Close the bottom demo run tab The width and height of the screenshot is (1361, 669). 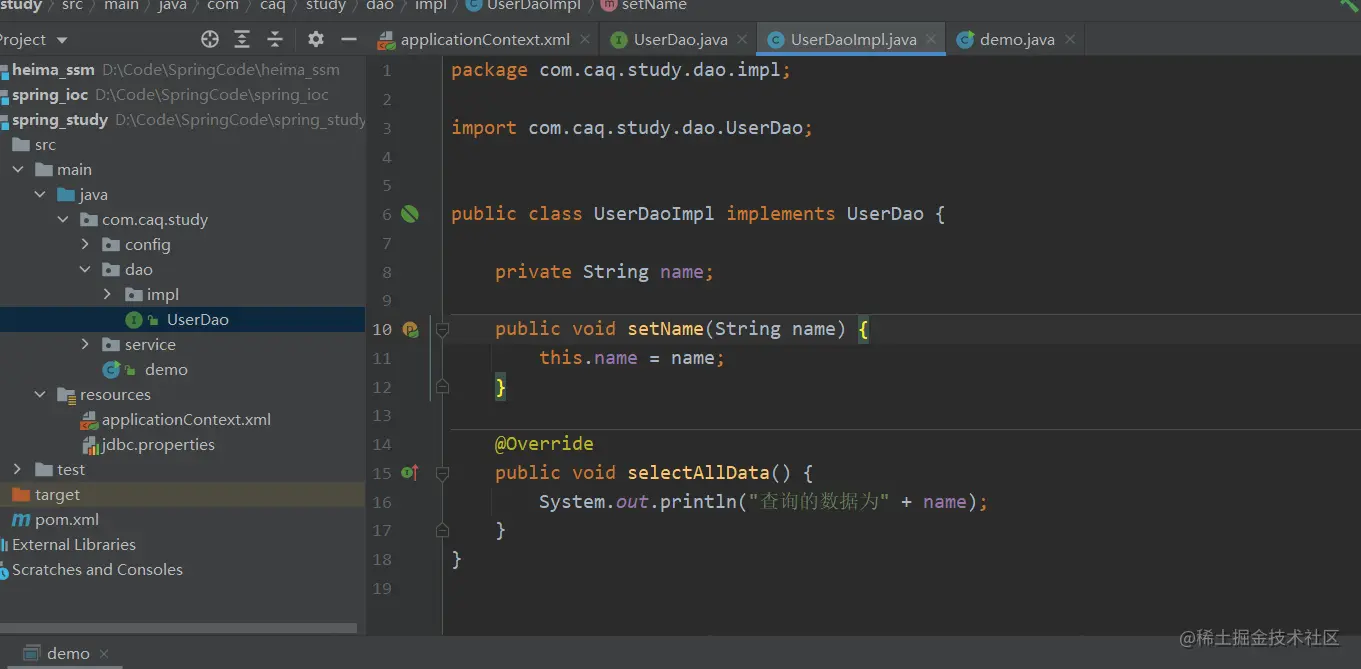(104, 654)
